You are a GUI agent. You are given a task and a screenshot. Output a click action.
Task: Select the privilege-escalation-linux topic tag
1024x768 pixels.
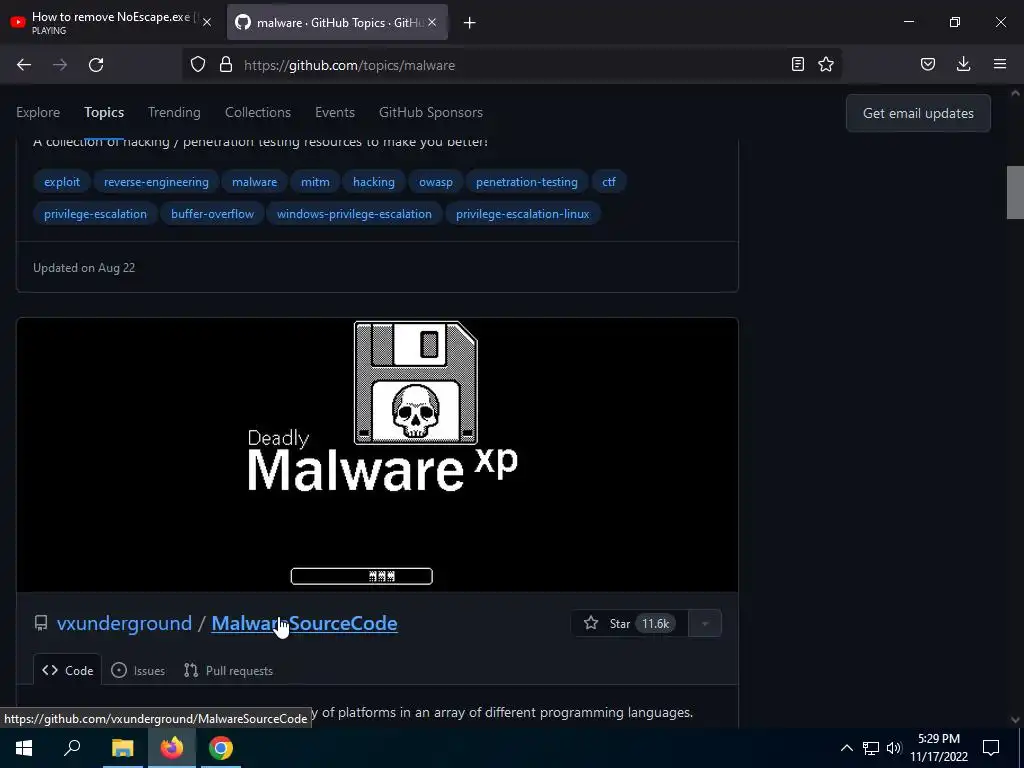[x=522, y=214]
